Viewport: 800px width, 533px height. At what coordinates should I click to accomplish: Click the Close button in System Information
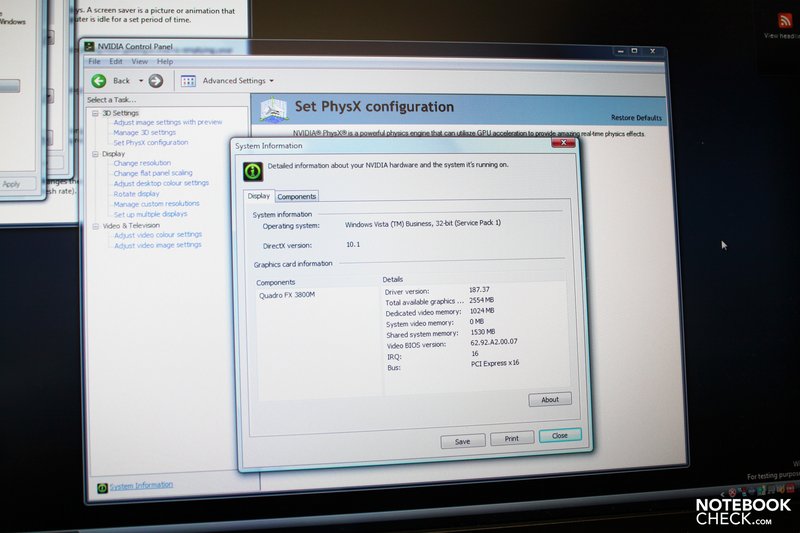(x=560, y=435)
